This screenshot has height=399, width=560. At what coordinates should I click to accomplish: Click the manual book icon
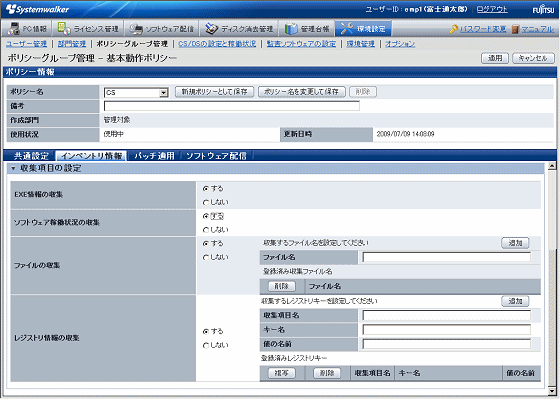[x=515, y=29]
